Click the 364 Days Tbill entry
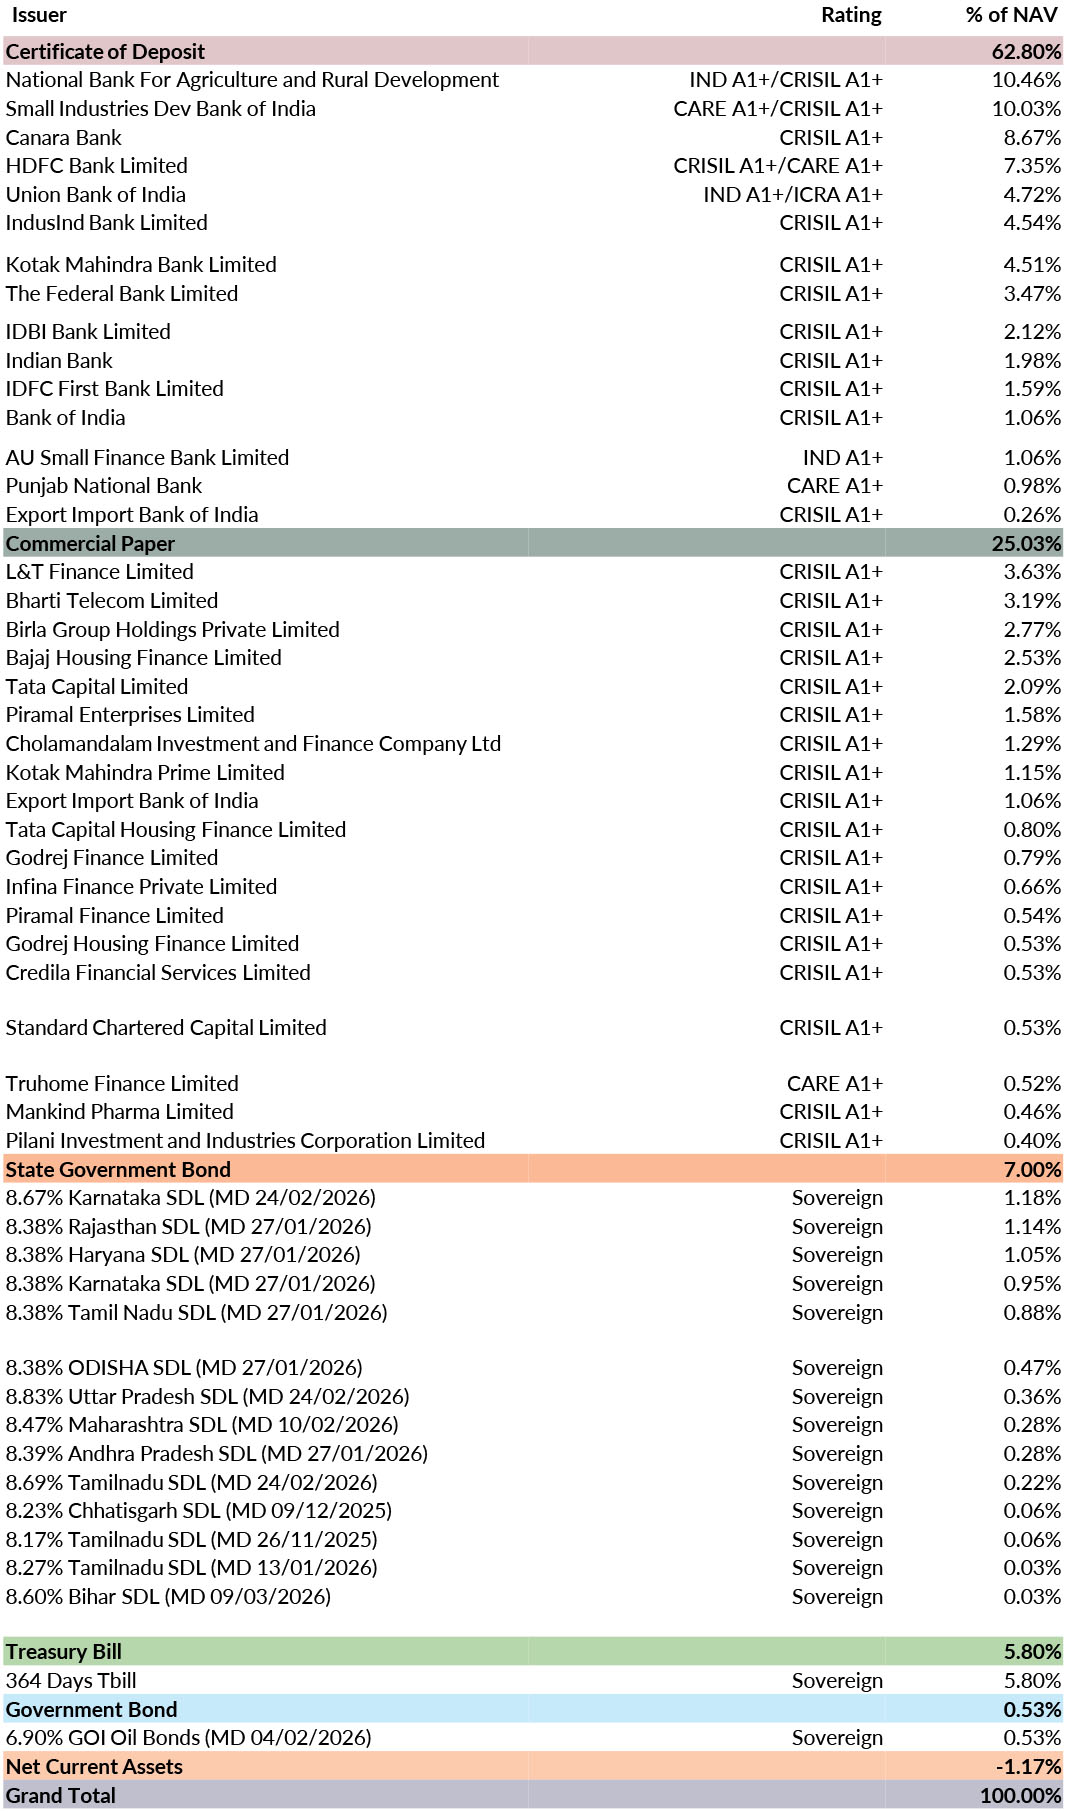The image size is (1068, 1812). tap(71, 1681)
